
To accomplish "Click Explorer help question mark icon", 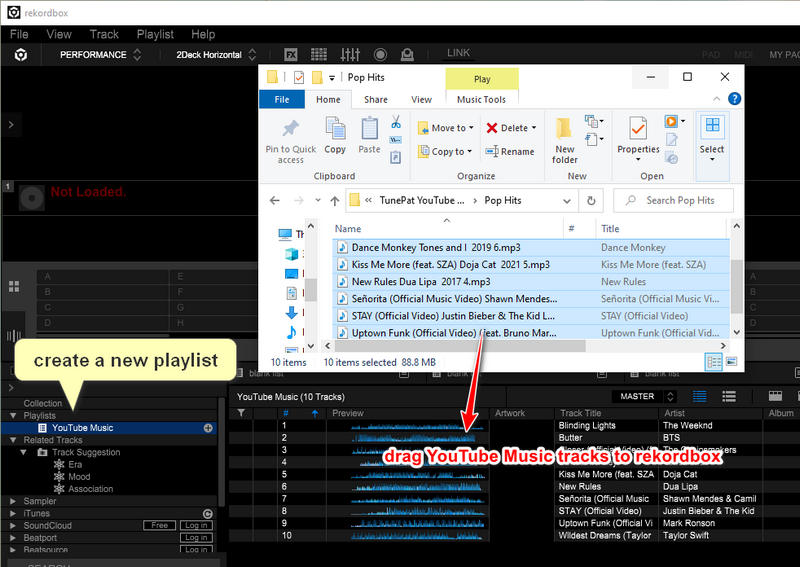I will 734,98.
